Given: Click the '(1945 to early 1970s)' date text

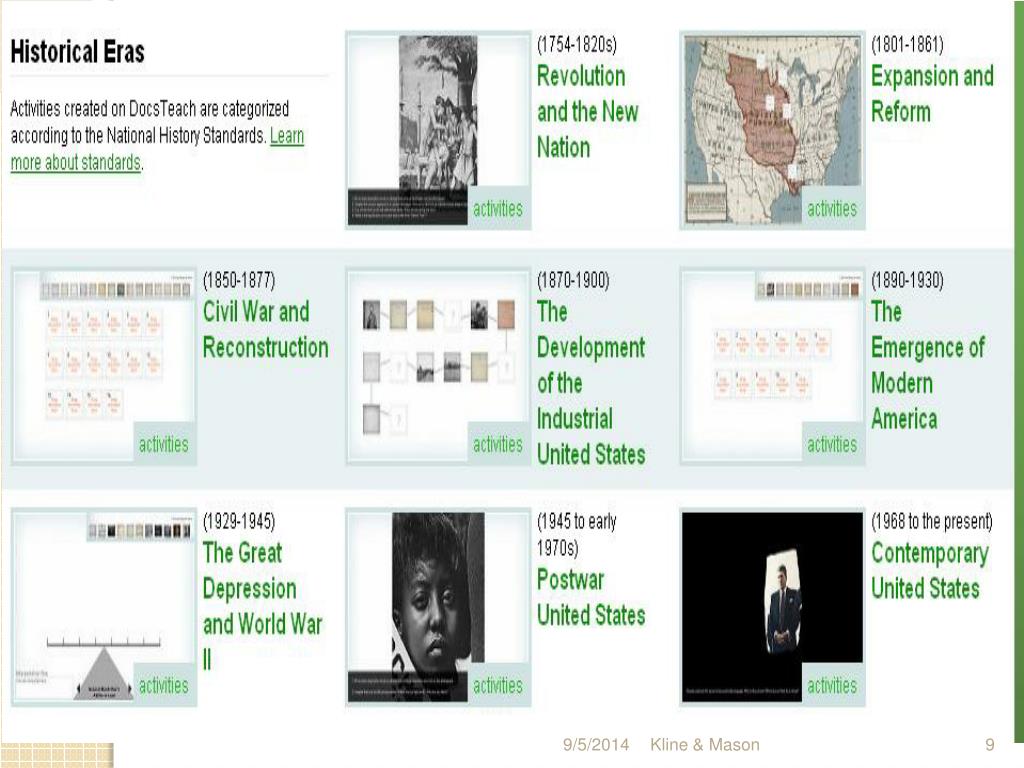Looking at the screenshot, I should [x=576, y=534].
